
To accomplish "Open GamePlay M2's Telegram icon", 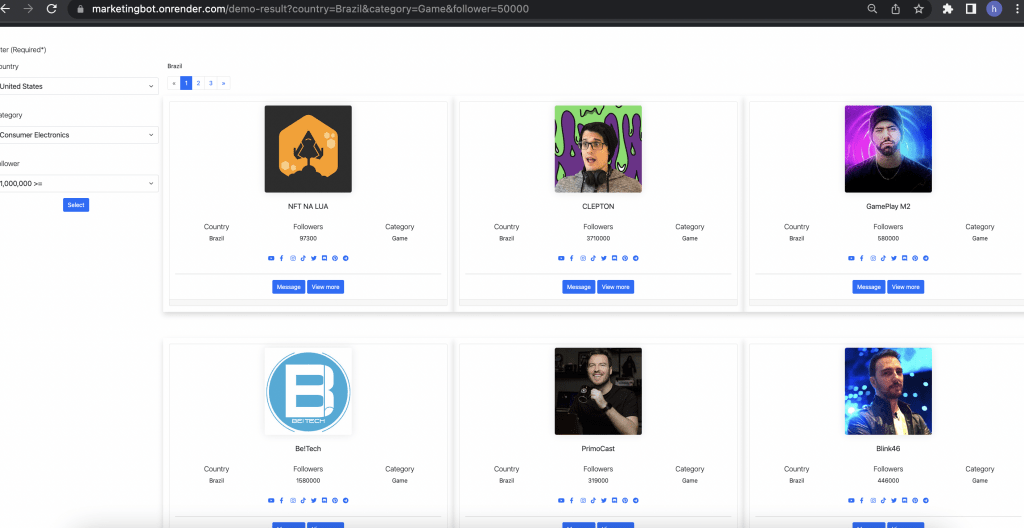I will [925, 258].
